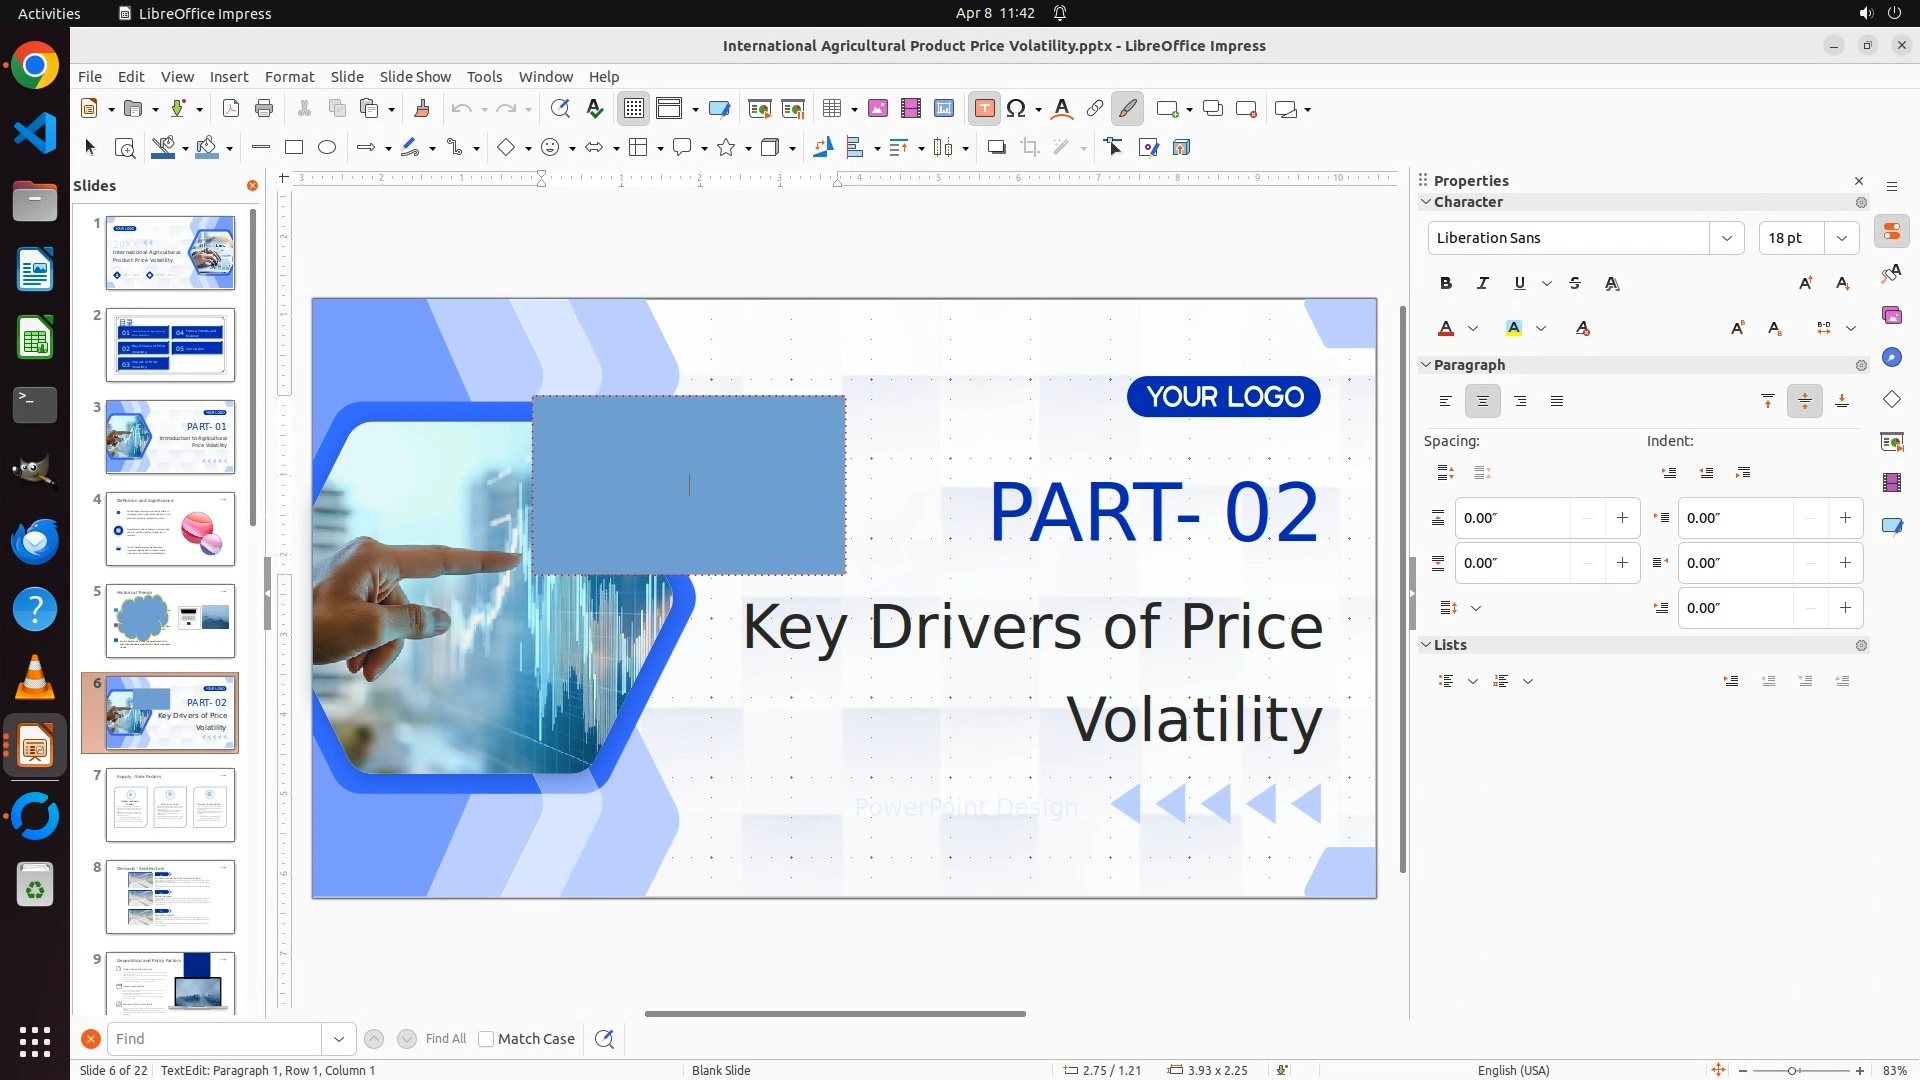Enable the Match Case checkbox
Viewport: 1920px width, 1080px height.
(x=486, y=1039)
